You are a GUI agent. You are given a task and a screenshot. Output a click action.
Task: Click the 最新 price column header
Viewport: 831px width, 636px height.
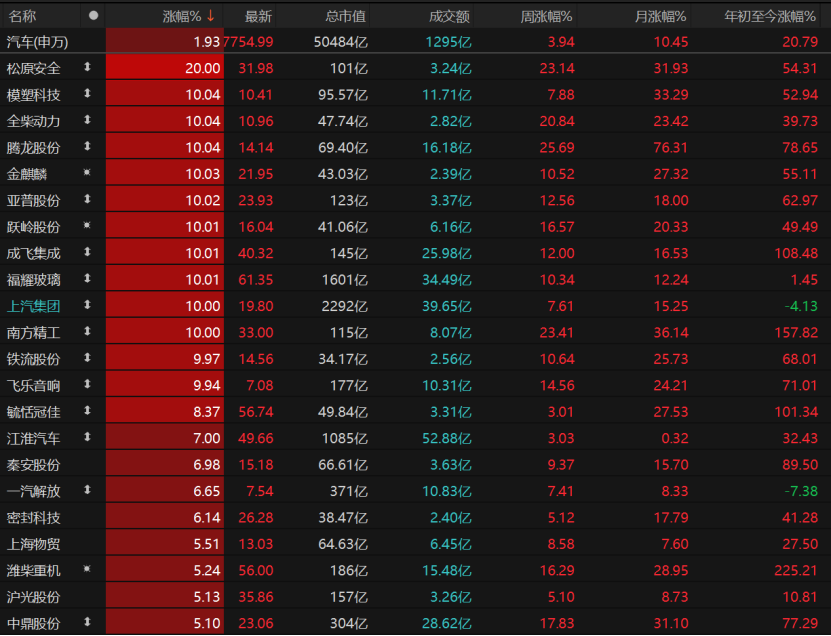pyautogui.click(x=258, y=16)
